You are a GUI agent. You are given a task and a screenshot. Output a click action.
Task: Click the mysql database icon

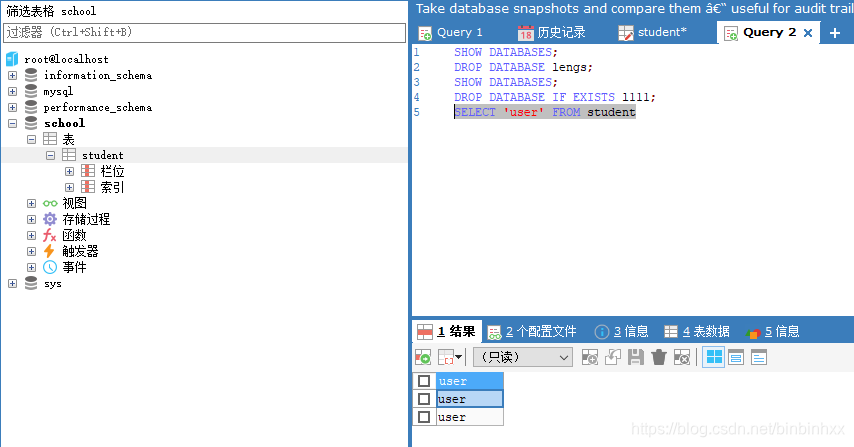coord(31,91)
